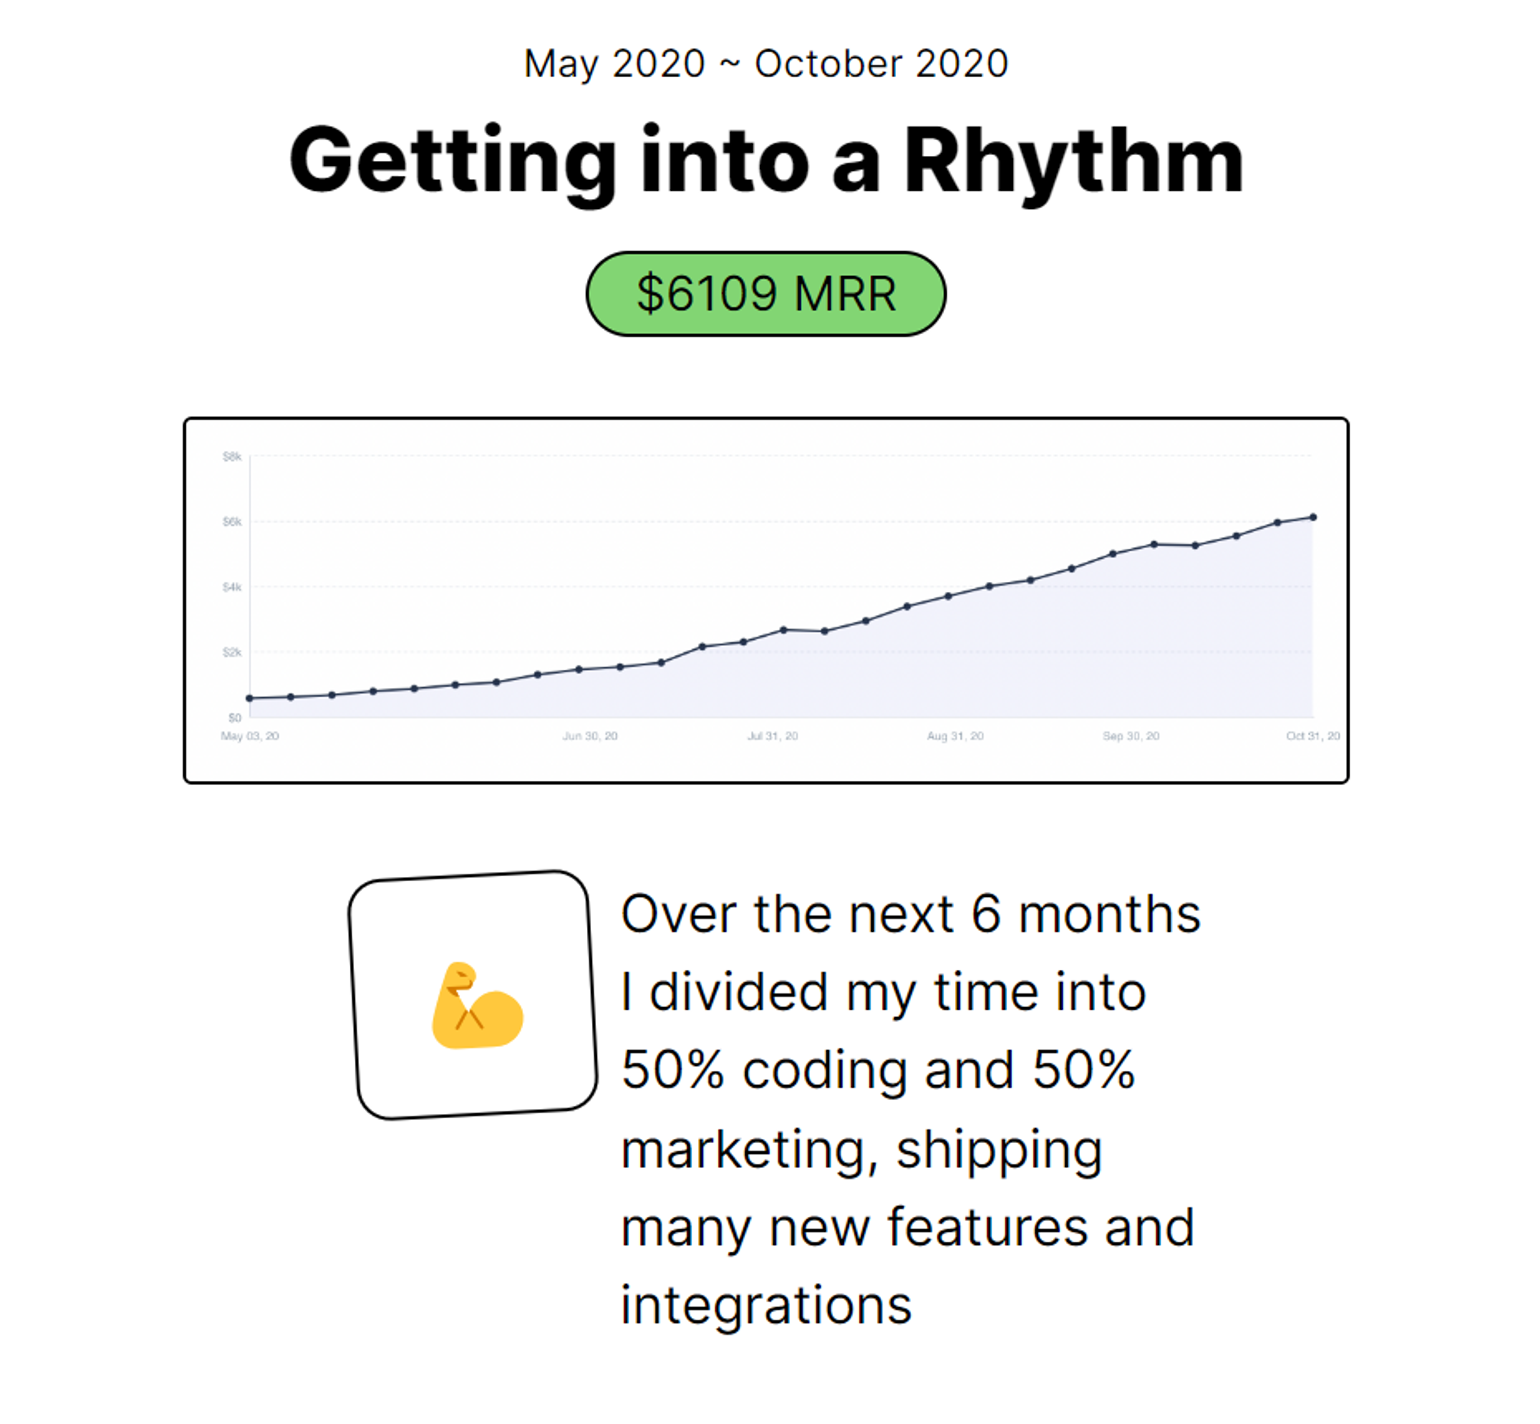Click the 'Getting into a Rhythm' heading
The height and width of the screenshot is (1424, 1540).
766,160
